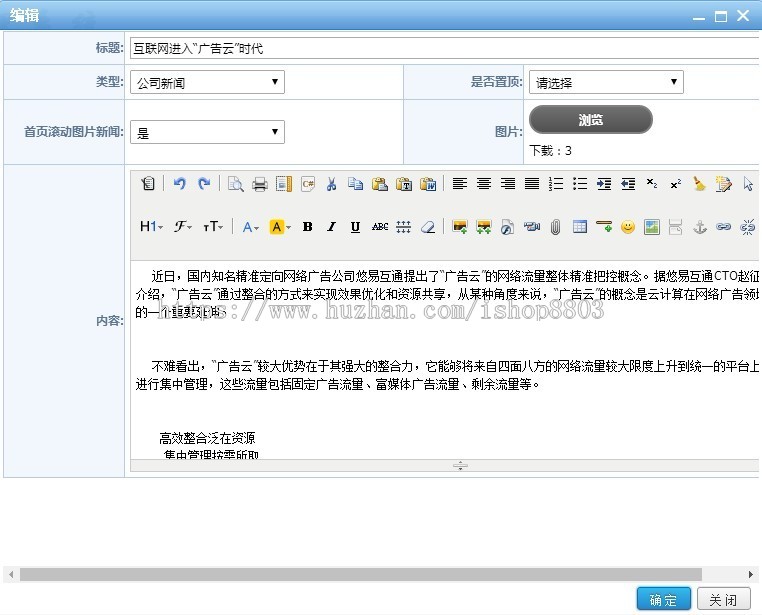
Task: Click the 关闭 button
Action: (723, 599)
